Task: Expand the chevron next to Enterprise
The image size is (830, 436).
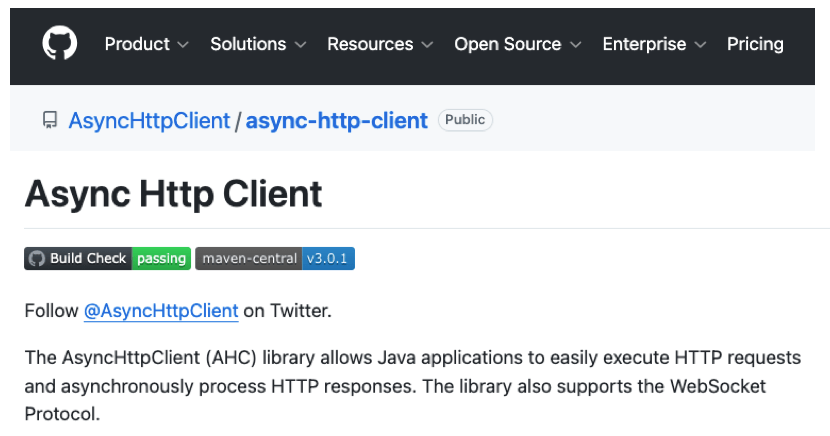Action: pyautogui.click(x=700, y=45)
